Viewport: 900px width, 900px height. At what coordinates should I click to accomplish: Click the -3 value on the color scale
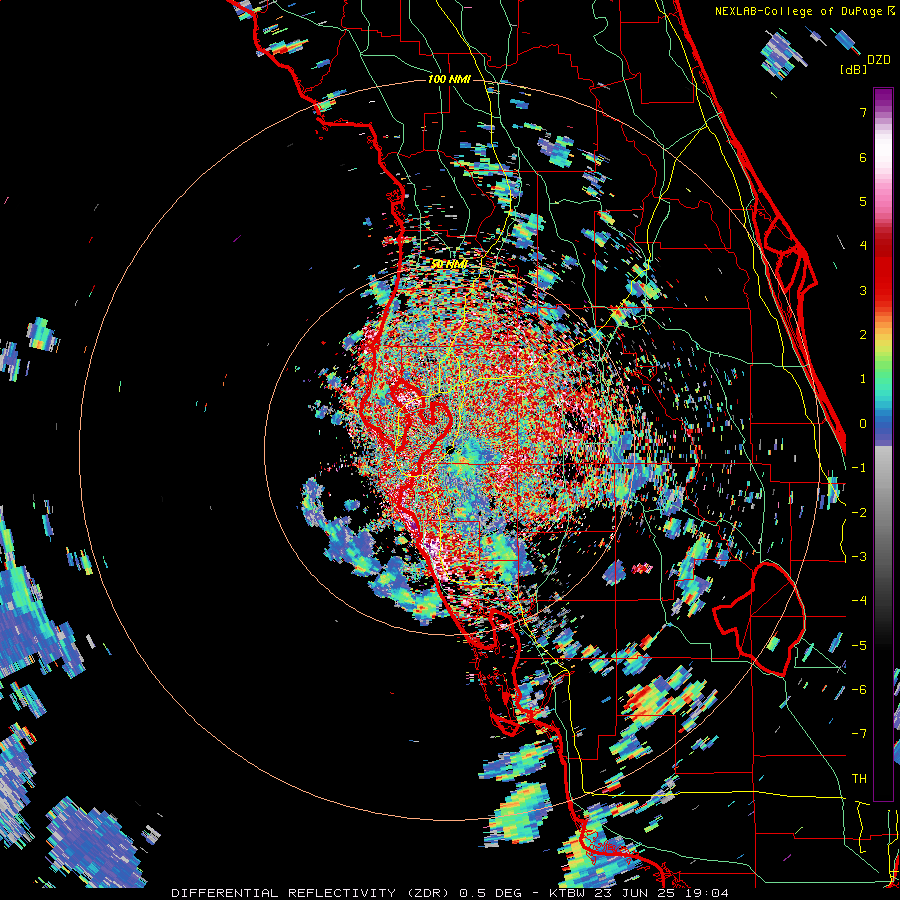pos(859,557)
